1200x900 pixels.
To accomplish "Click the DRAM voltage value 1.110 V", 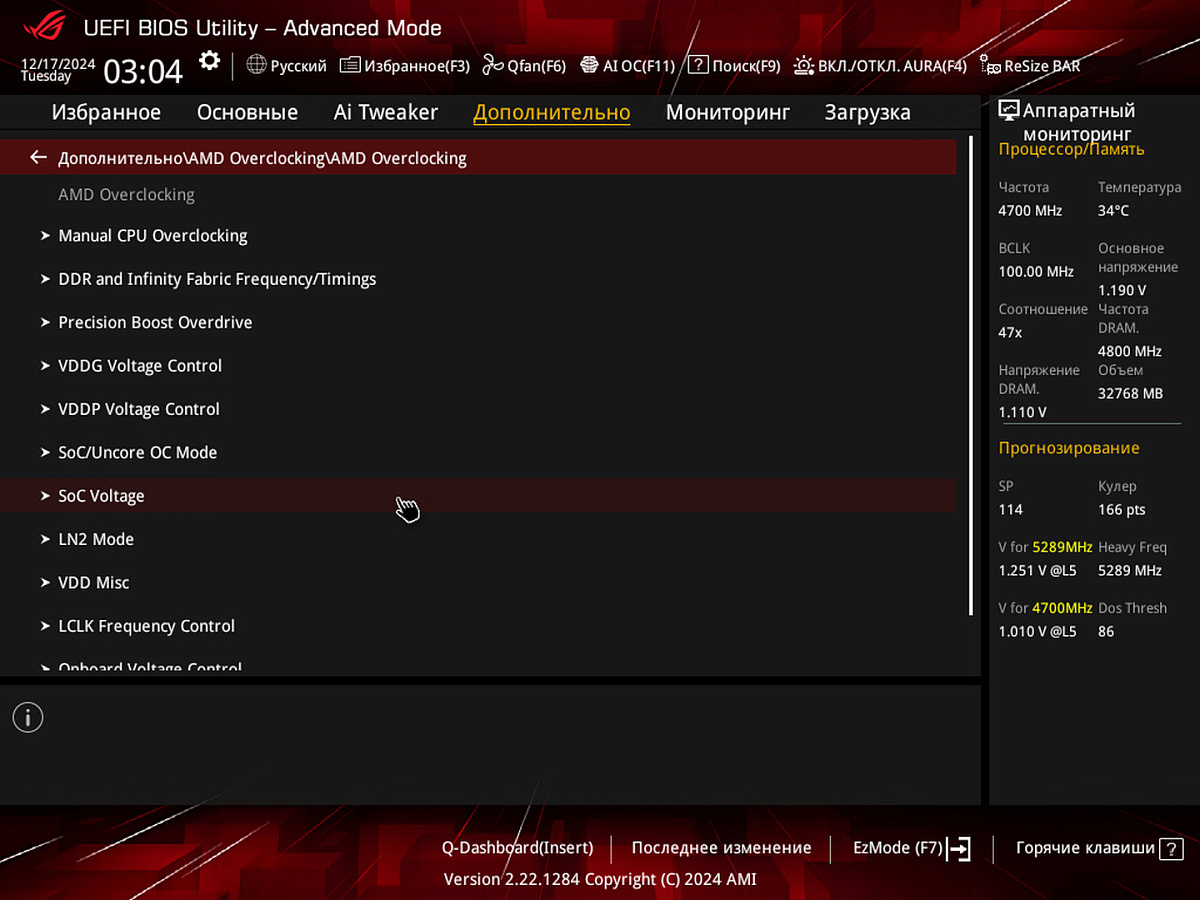I will (x=1022, y=412).
